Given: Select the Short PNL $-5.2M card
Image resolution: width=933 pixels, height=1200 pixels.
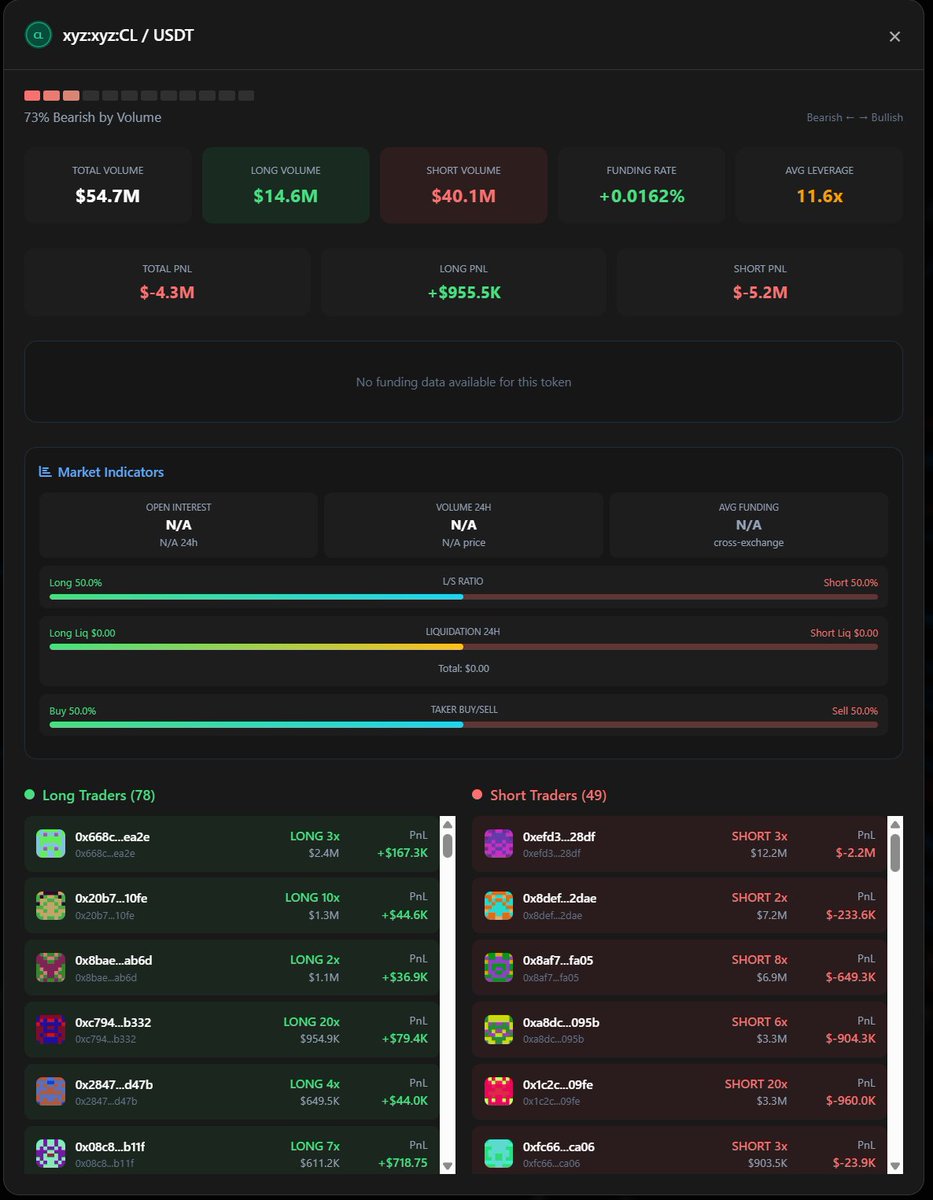Looking at the screenshot, I should coord(760,282).
